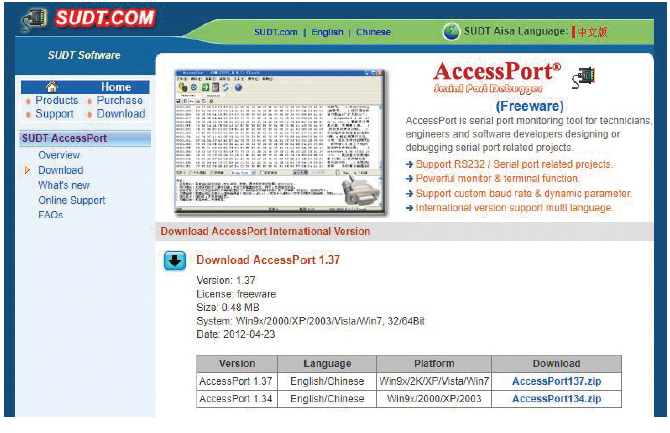Image resolution: width=670 pixels, height=433 pixels.
Task: Open the Home menu item
Action: 116,87
